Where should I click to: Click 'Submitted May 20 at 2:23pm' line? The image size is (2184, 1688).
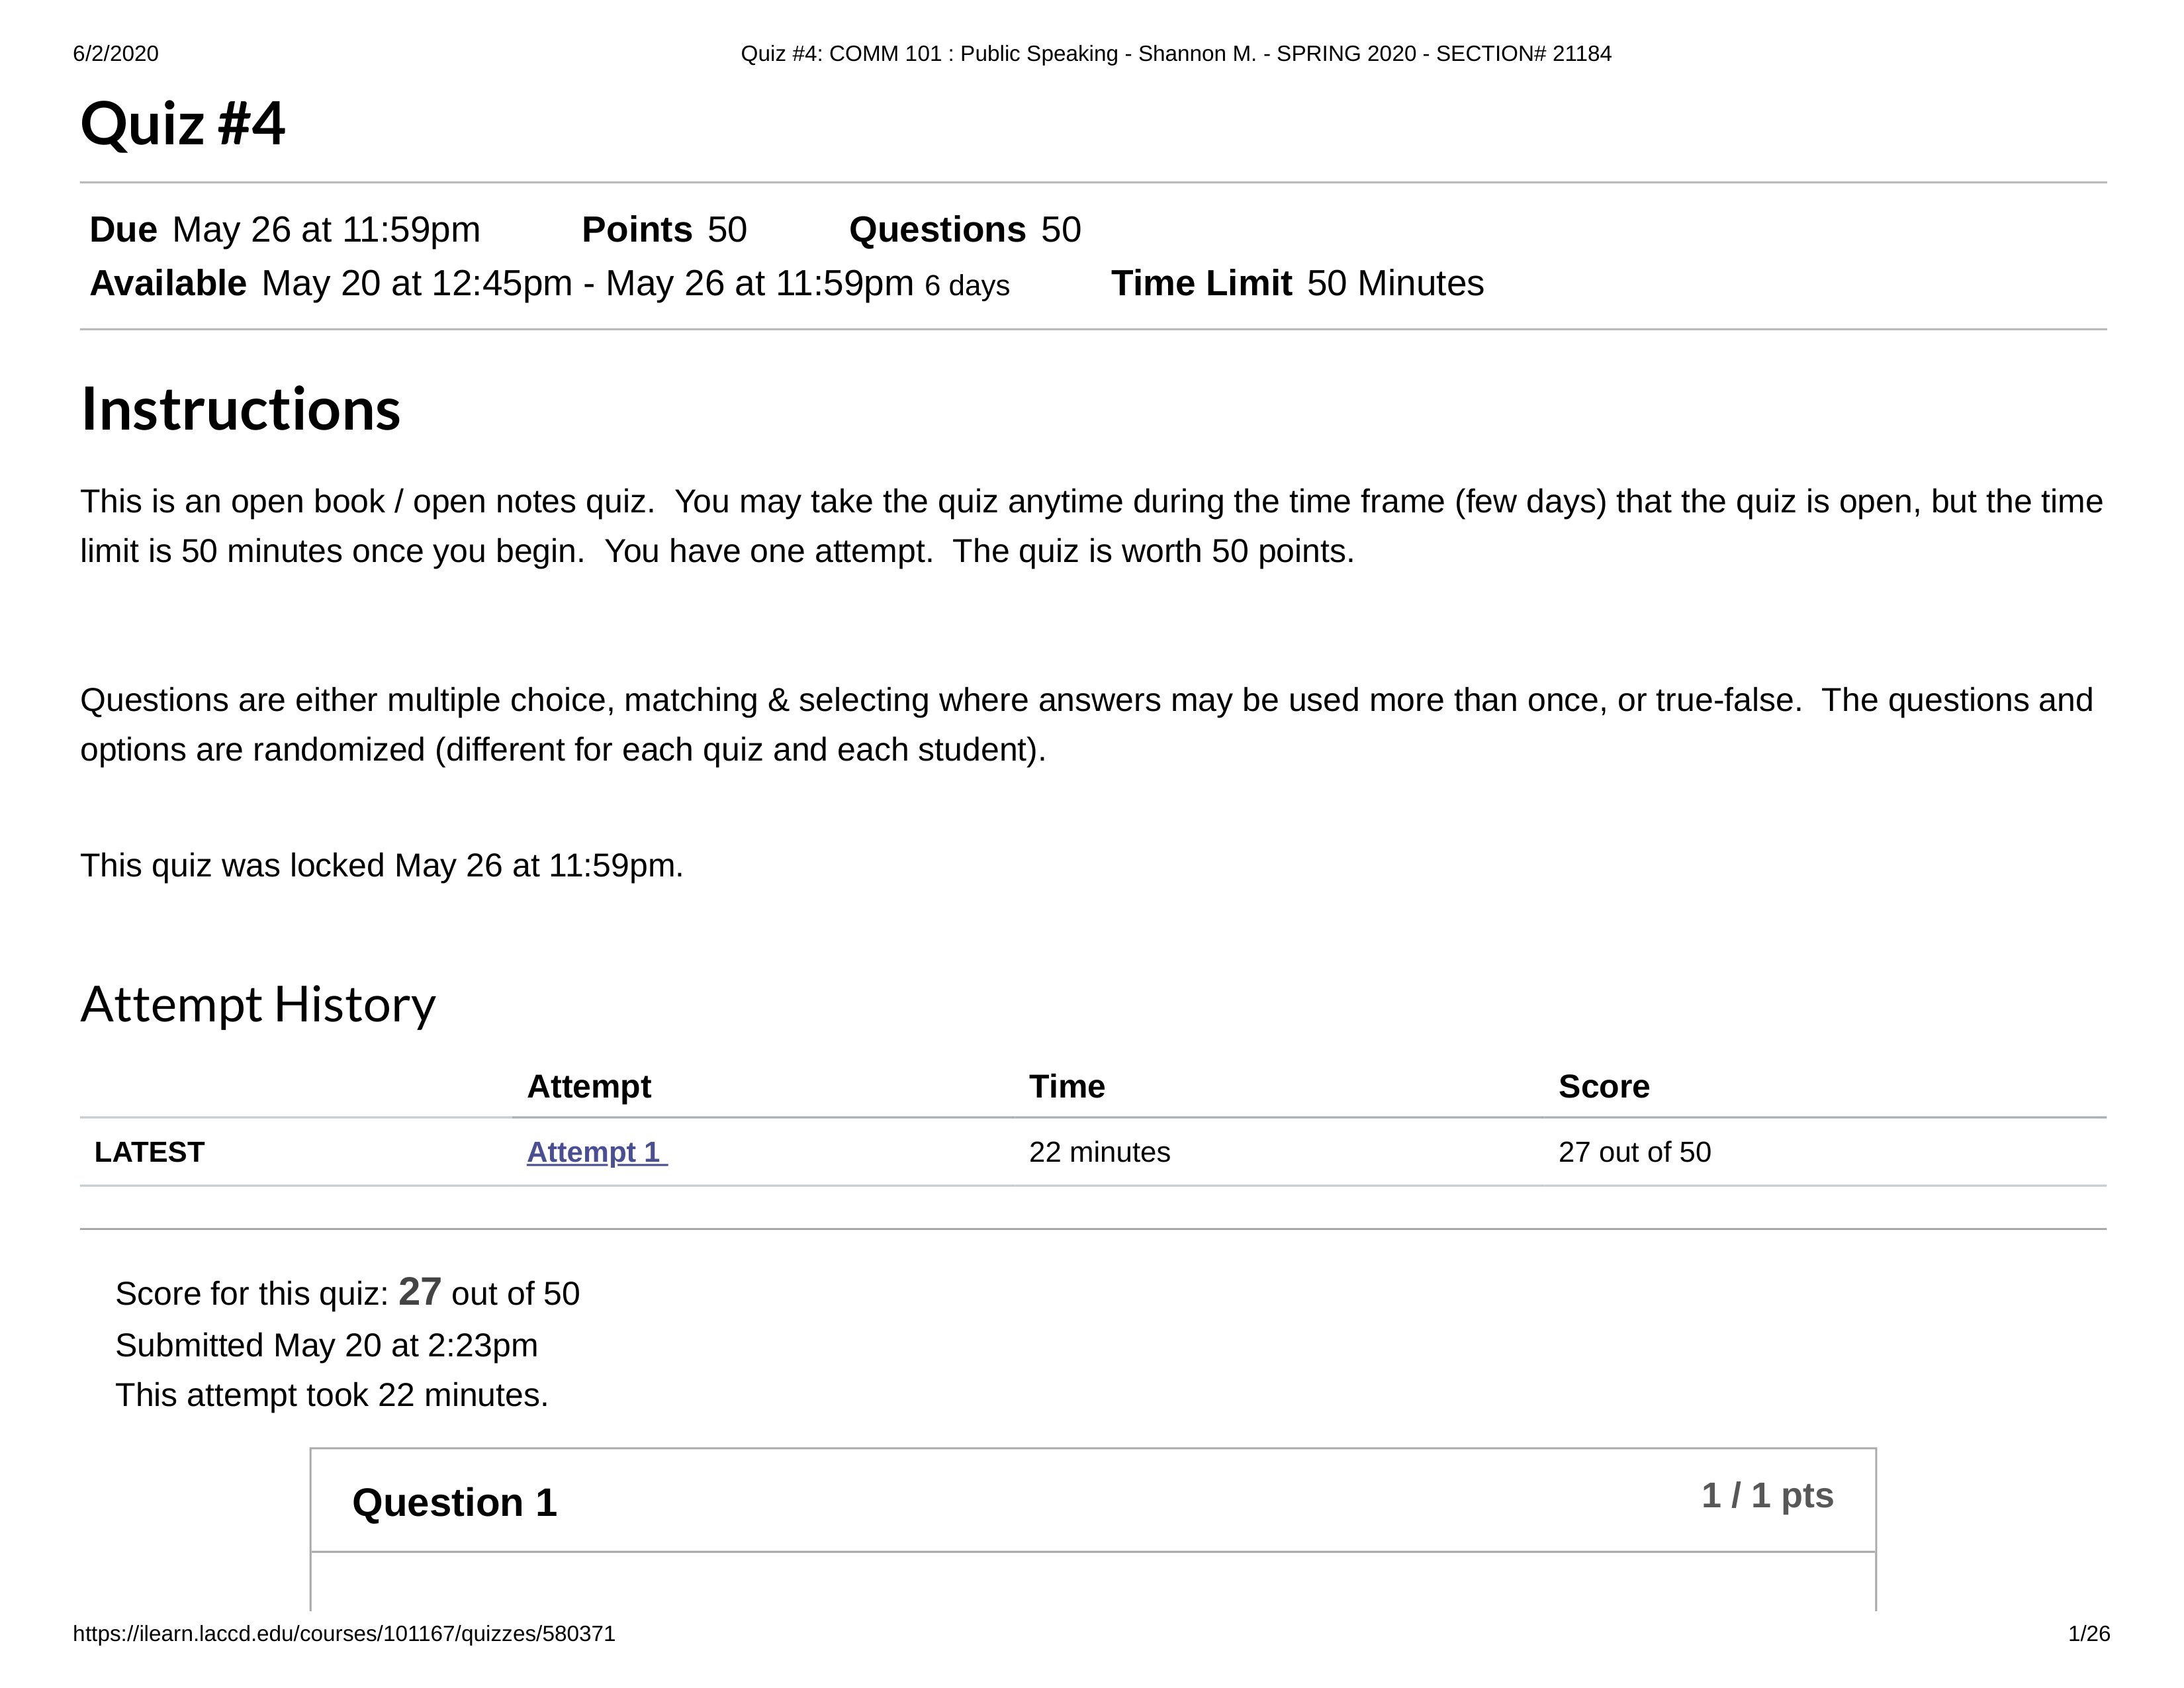pos(326,1345)
